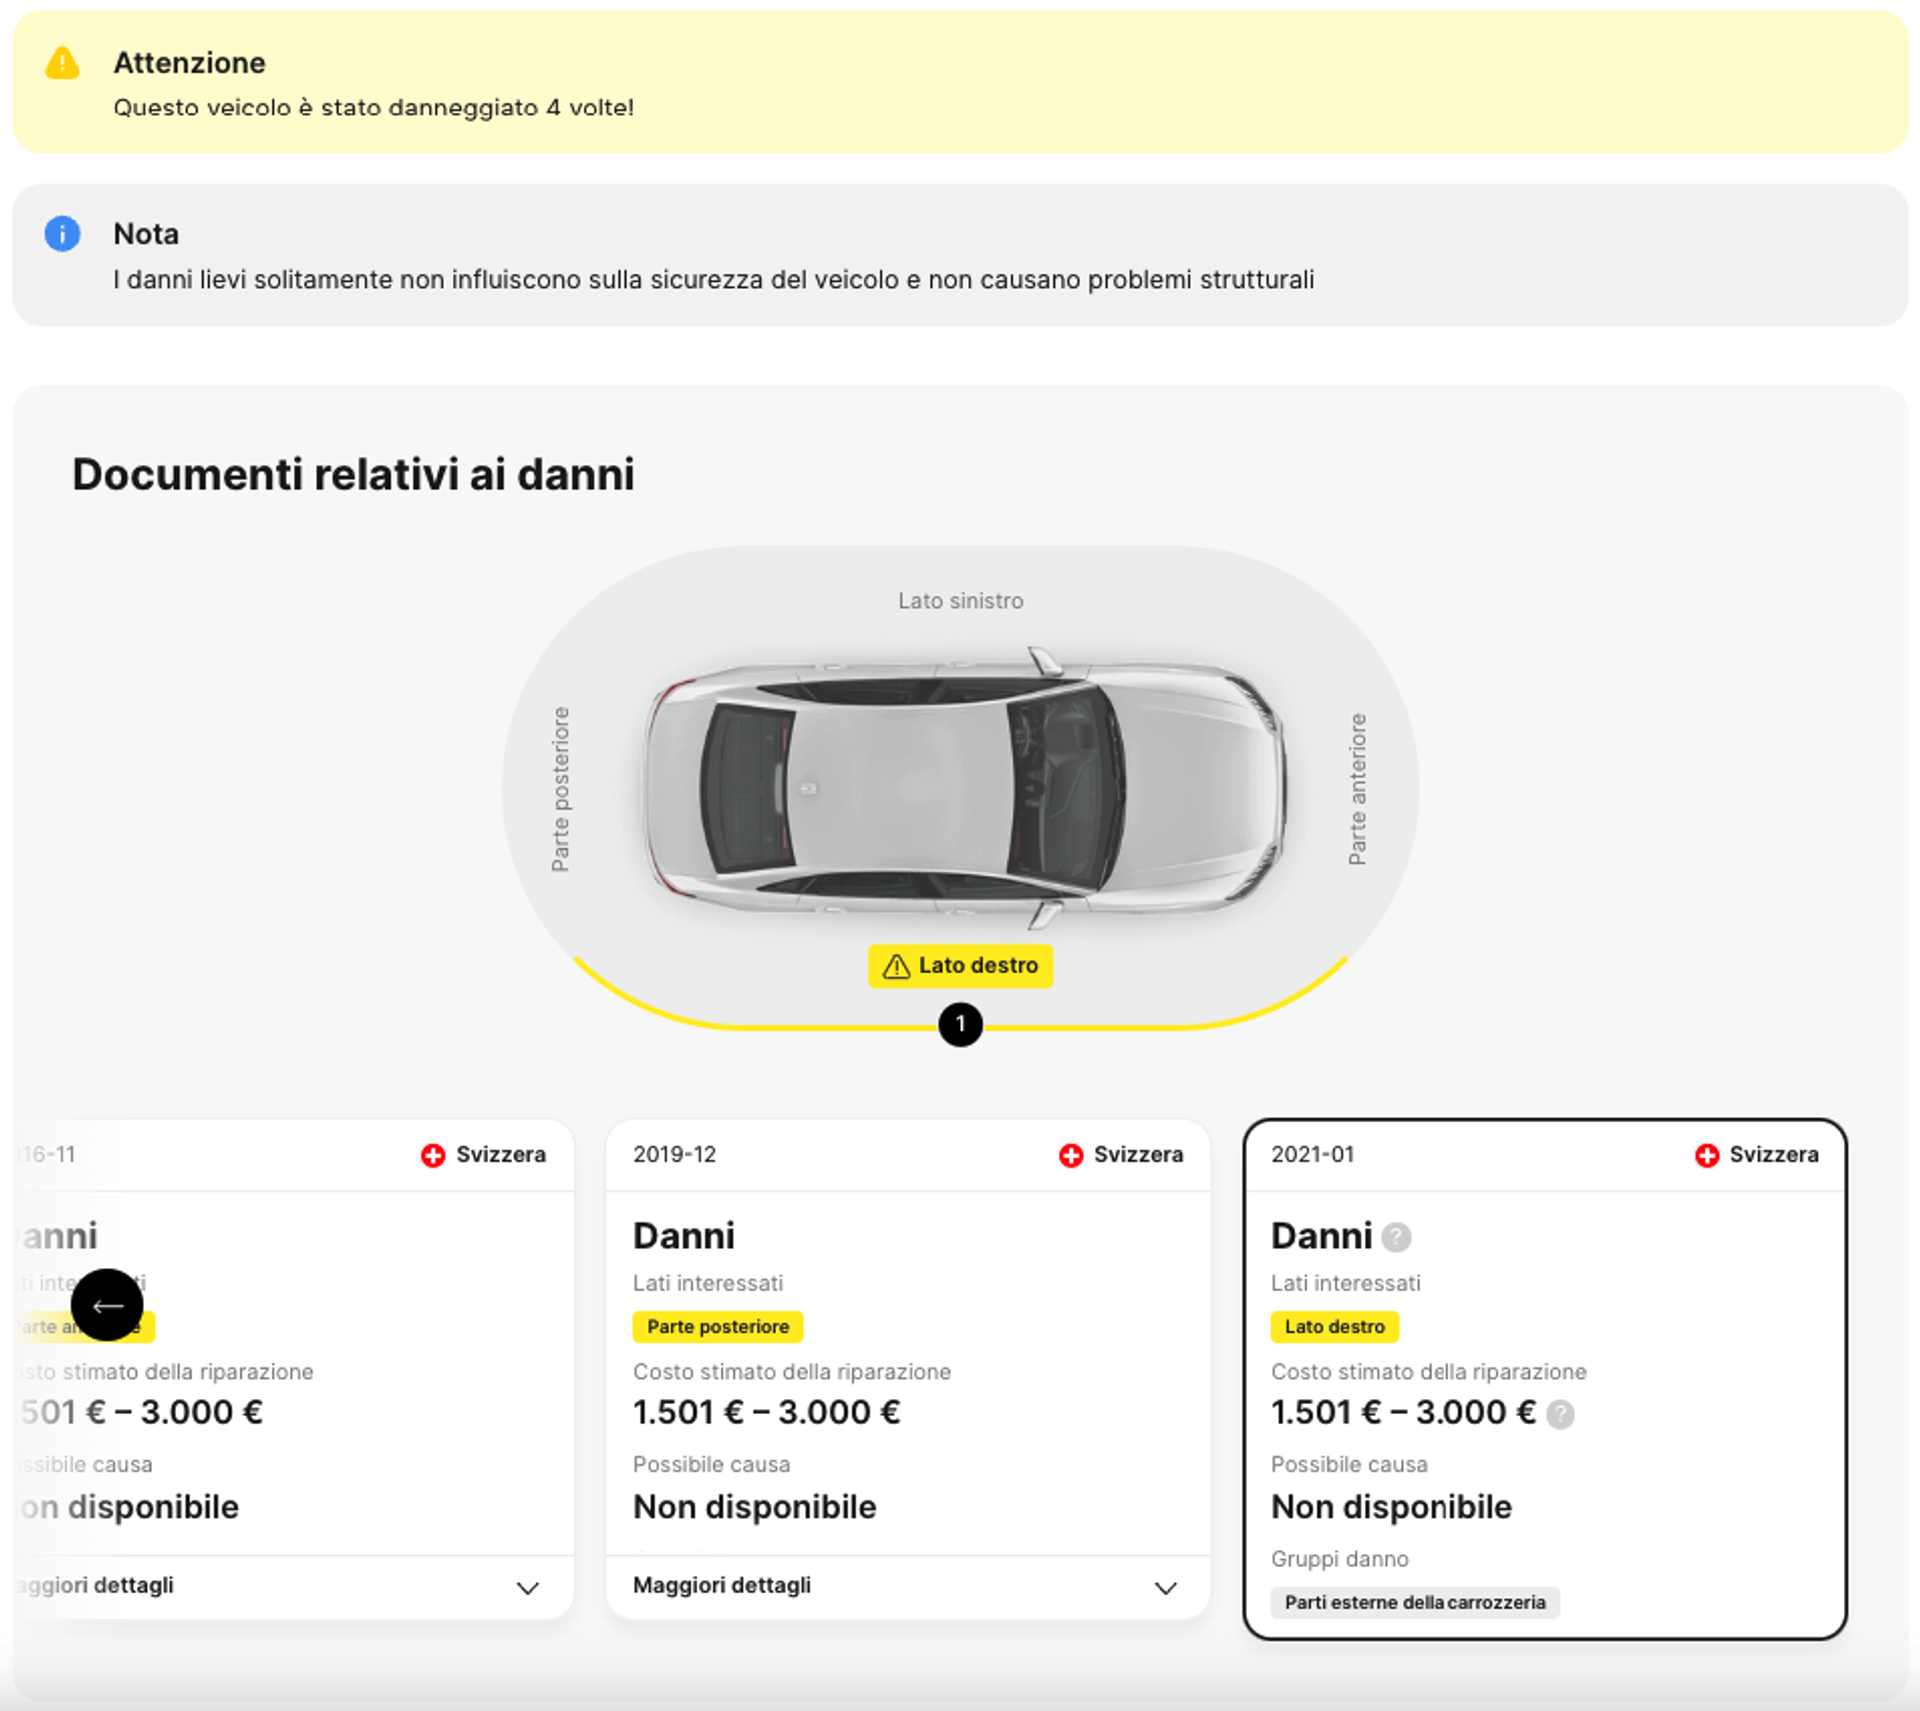This screenshot has width=1920, height=1711.
Task: Click the 1.501 € – 3.000 € value in 2021-01 card
Action: tap(1403, 1412)
